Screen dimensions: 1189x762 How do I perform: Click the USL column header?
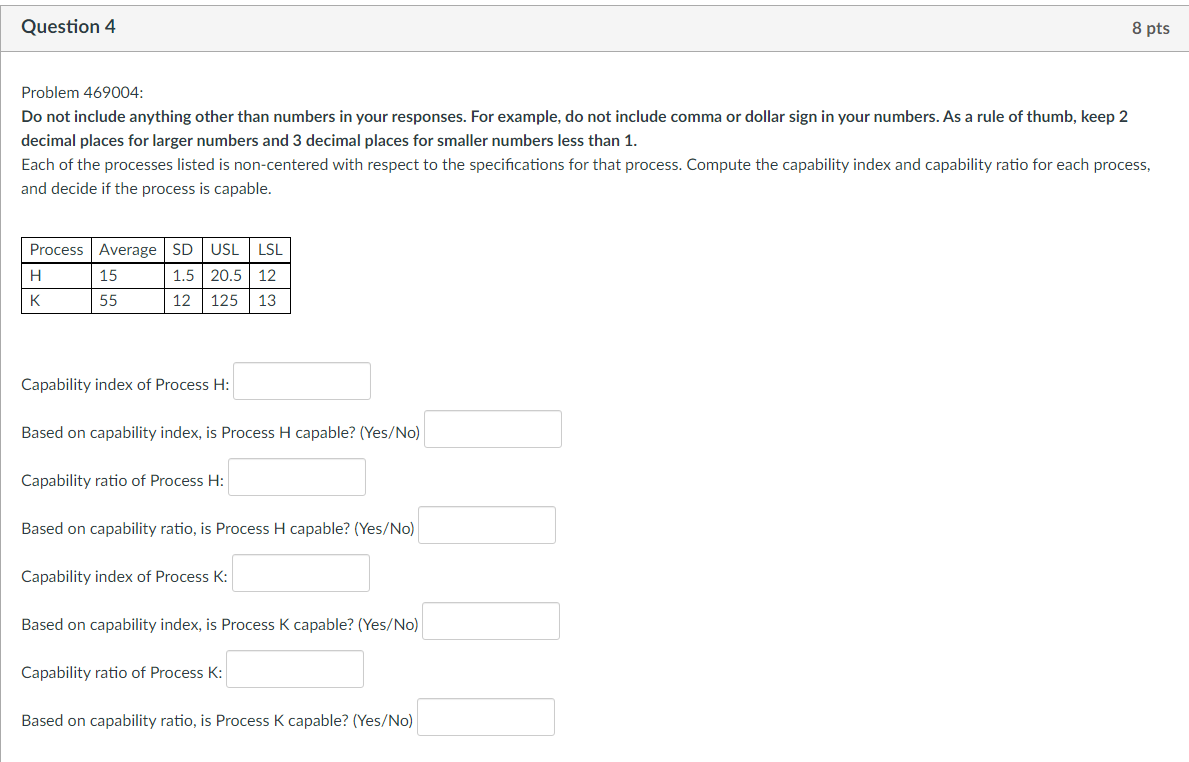click(x=223, y=249)
